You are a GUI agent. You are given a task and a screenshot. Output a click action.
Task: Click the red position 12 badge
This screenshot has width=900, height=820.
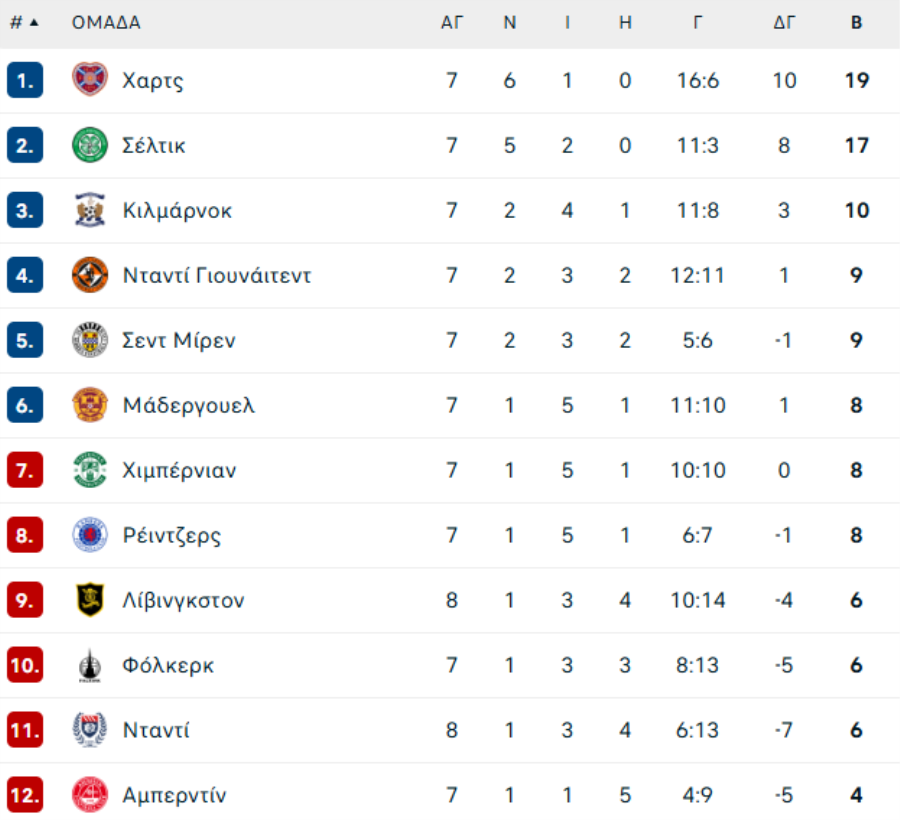click(x=25, y=795)
